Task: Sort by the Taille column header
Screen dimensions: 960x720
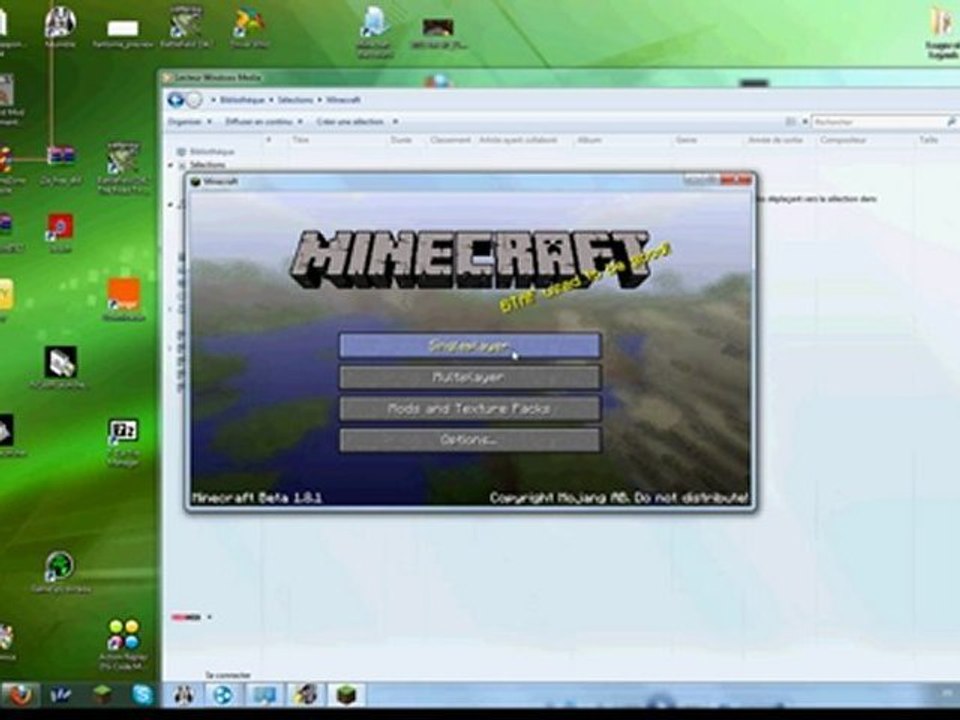Action: (928, 140)
